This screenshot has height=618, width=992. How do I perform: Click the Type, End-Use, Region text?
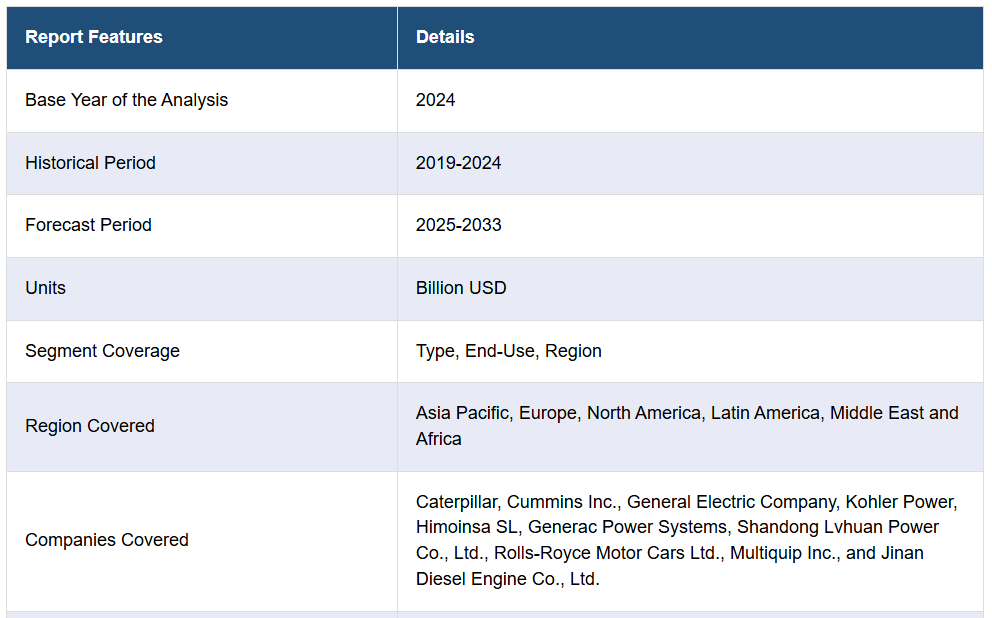(x=509, y=351)
